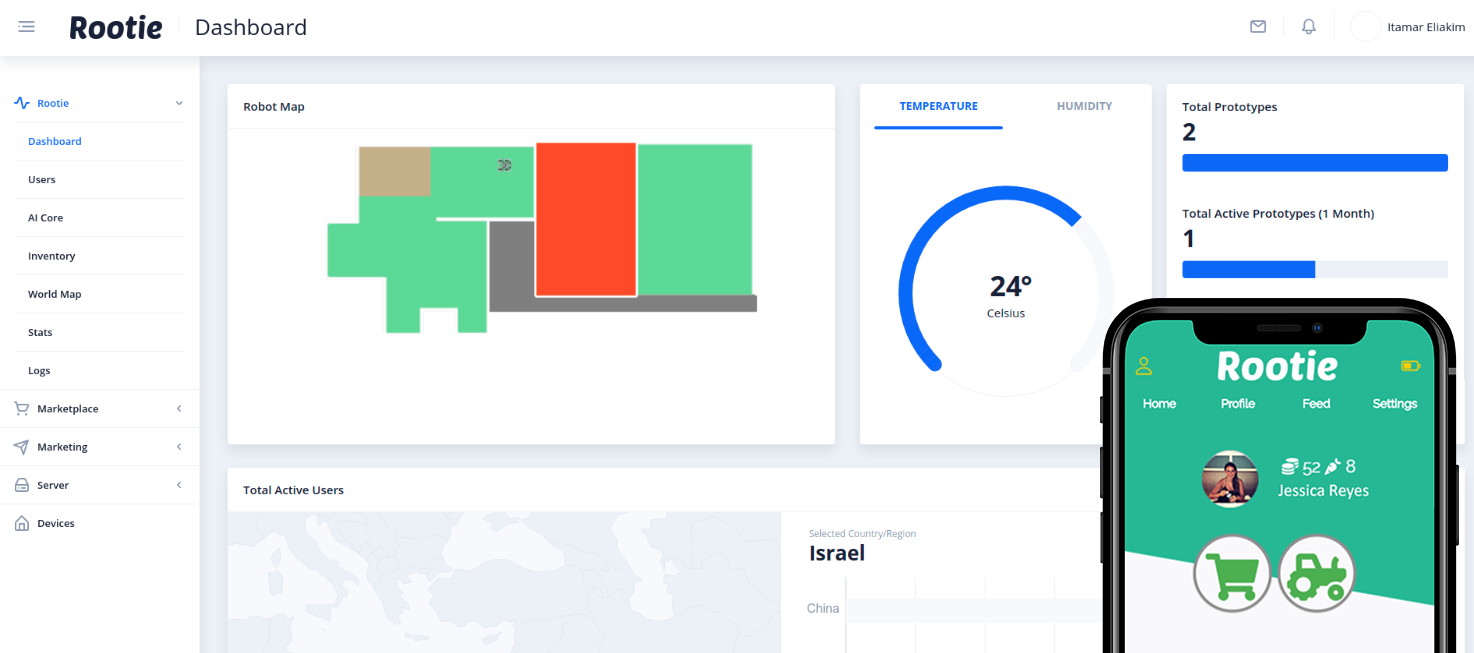Expand the Marketing section chevron
The width and height of the screenshot is (1474, 653).
pyautogui.click(x=179, y=447)
